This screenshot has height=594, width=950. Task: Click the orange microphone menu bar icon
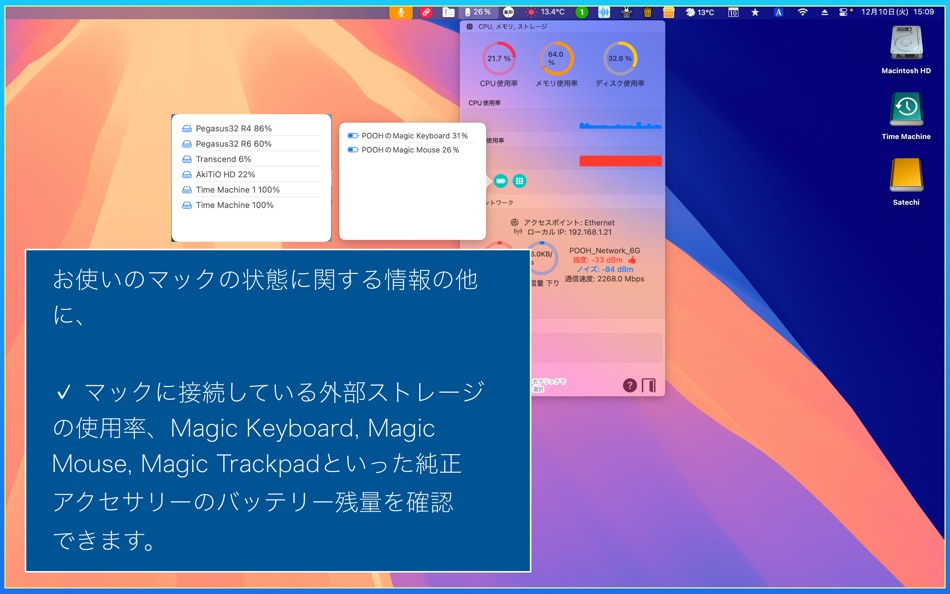(x=400, y=12)
